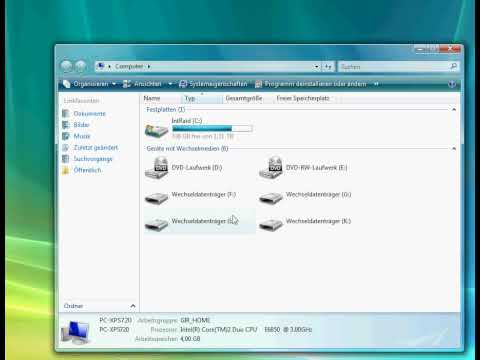Click the Musik icon in sidebar
Image resolution: width=480 pixels, height=360 pixels.
point(66,136)
